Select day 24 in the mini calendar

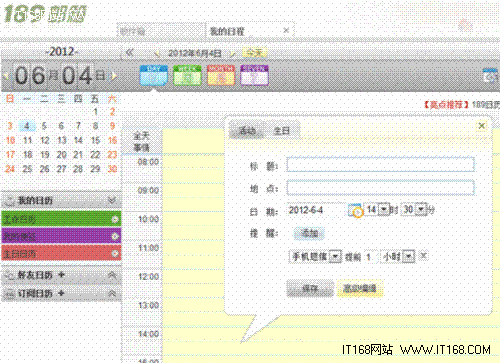tap(10, 169)
